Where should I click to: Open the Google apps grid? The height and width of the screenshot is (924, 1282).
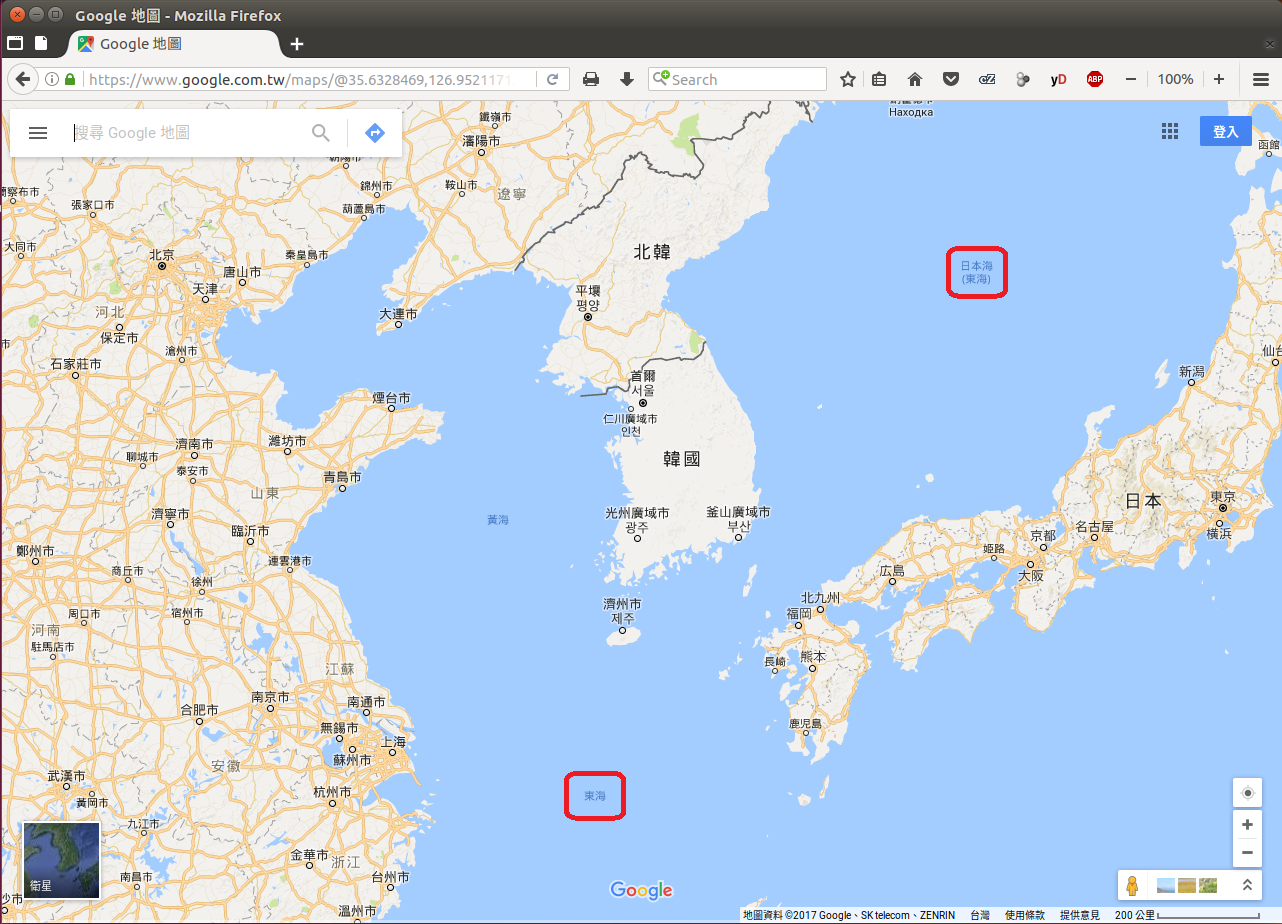coord(1169,132)
